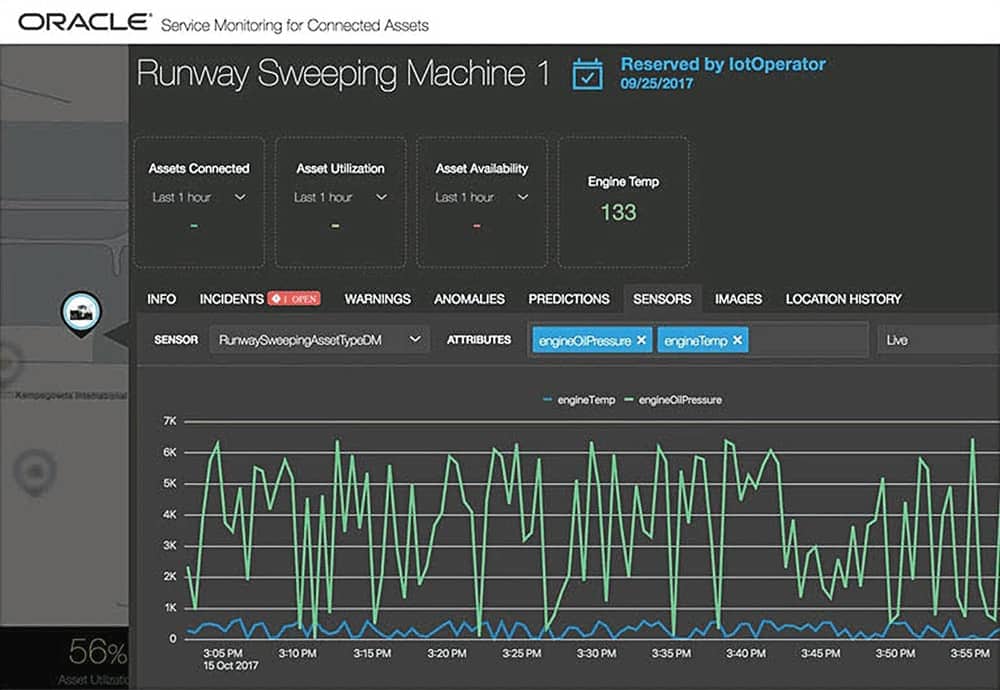Click the reservation calendar icon
The image size is (1000, 690).
[x=587, y=74]
